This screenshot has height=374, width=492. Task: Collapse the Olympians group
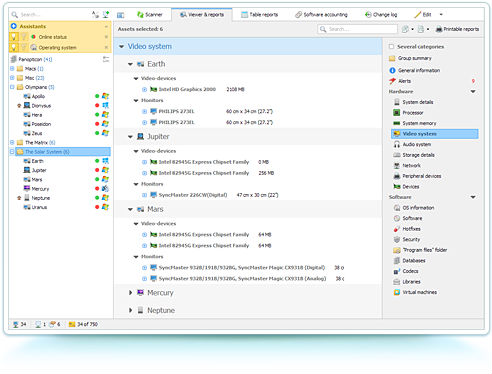(x=12, y=87)
